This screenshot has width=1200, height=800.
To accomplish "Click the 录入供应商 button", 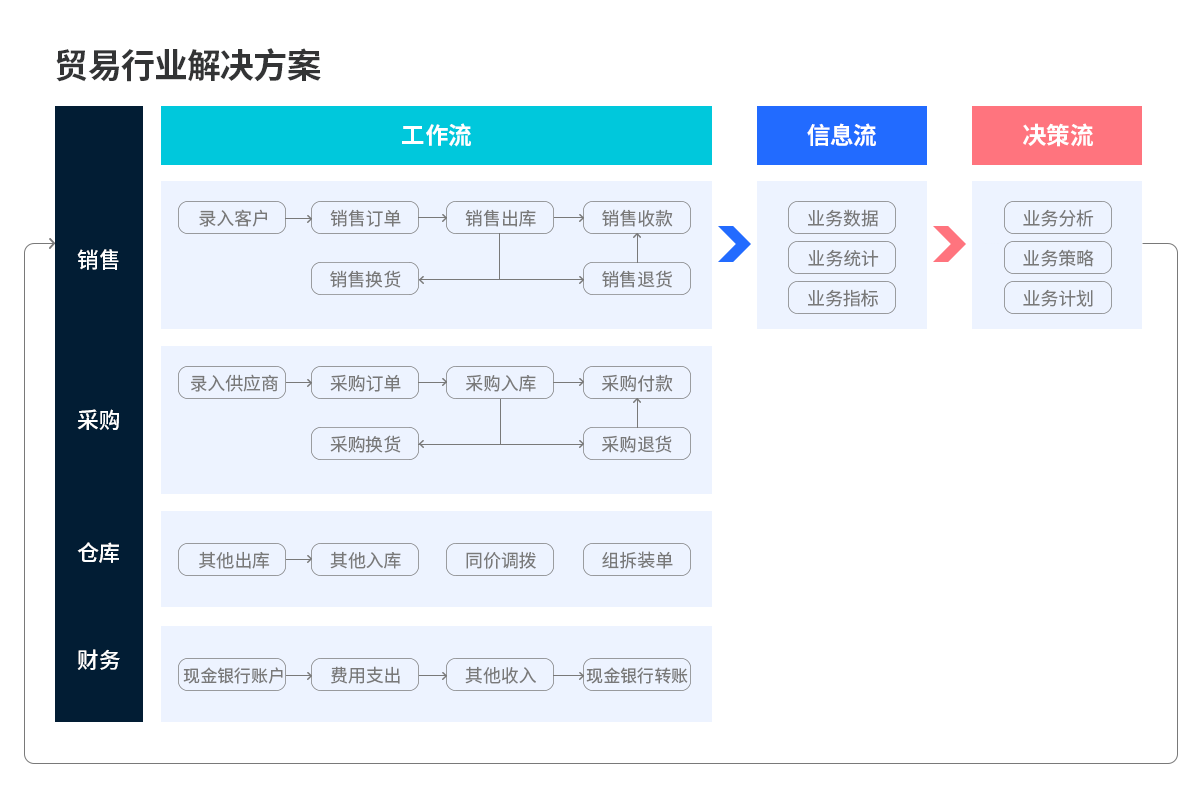I will (232, 383).
